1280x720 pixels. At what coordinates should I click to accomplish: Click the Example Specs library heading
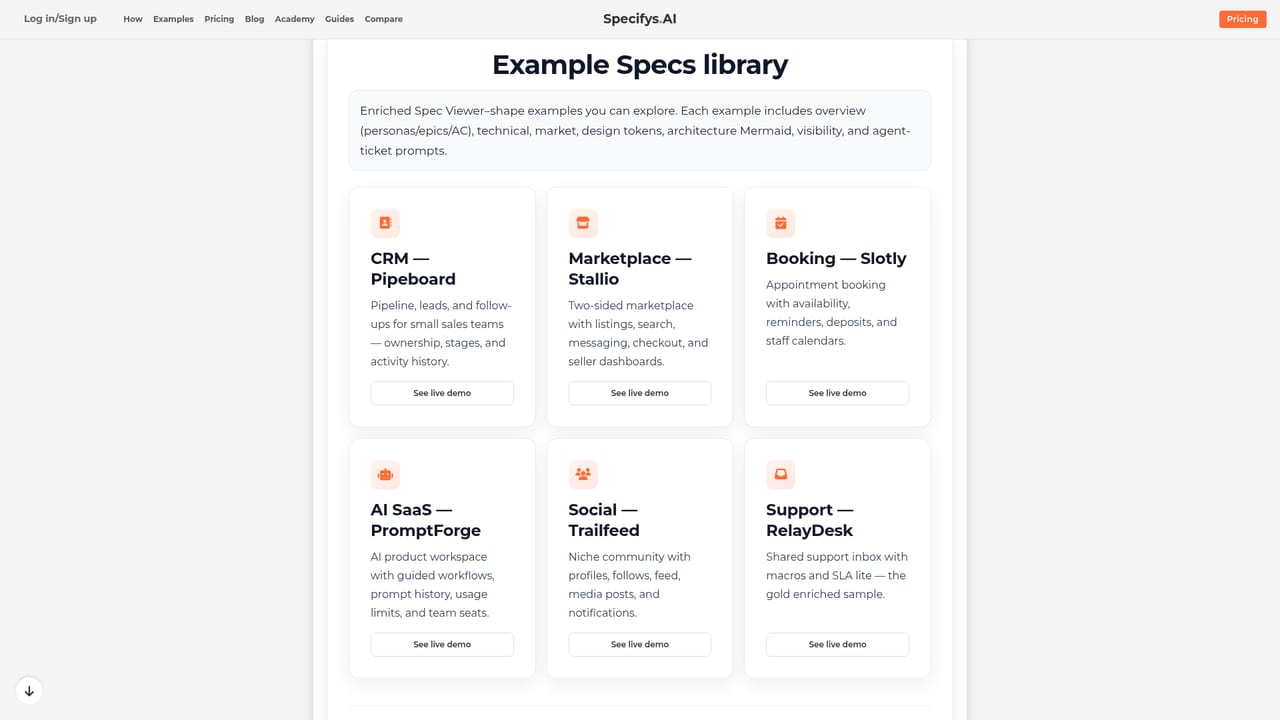pyautogui.click(x=640, y=64)
